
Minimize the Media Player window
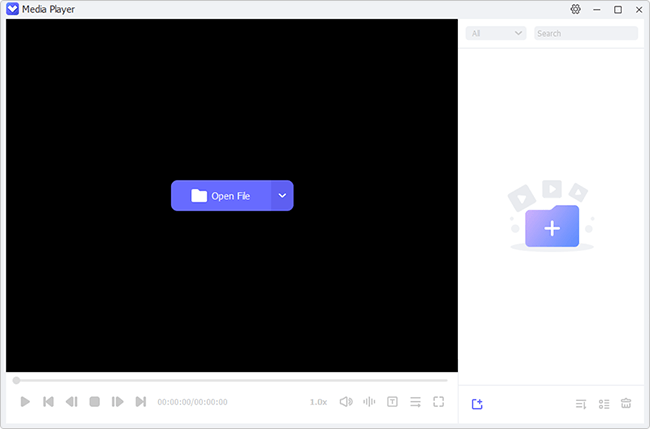pyautogui.click(x=597, y=10)
